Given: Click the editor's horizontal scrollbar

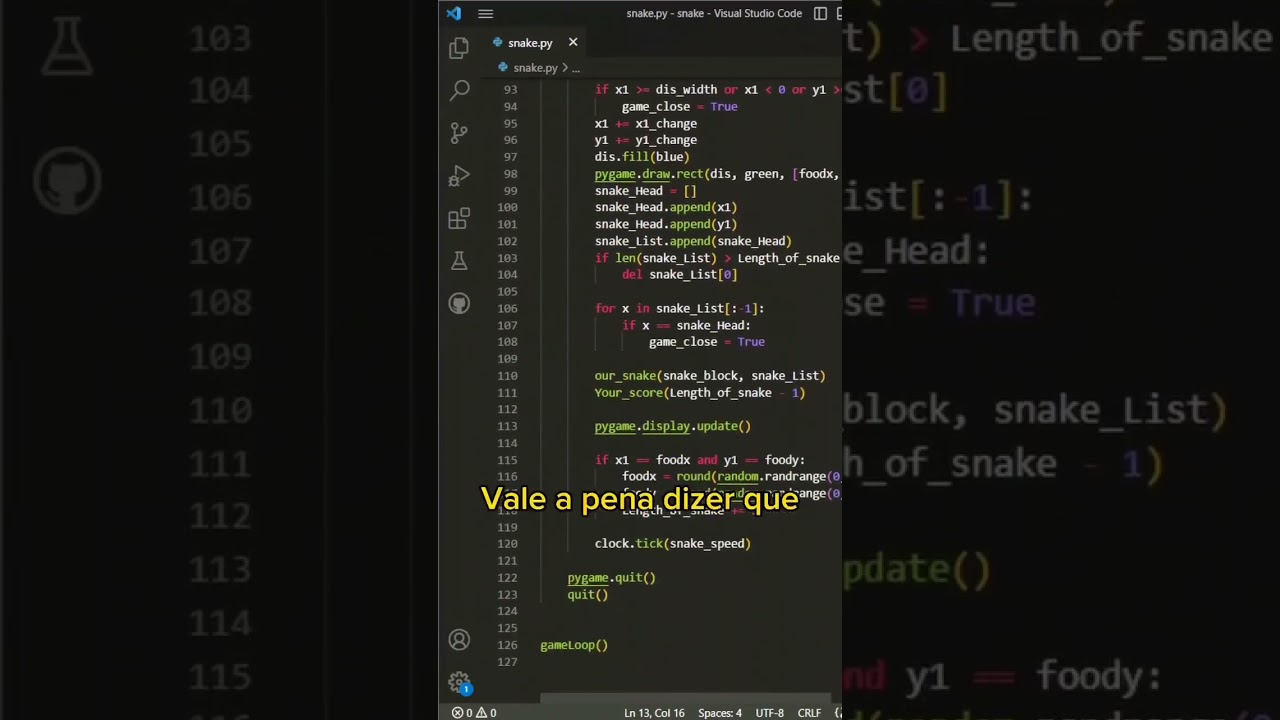Looking at the screenshot, I should pos(685,699).
